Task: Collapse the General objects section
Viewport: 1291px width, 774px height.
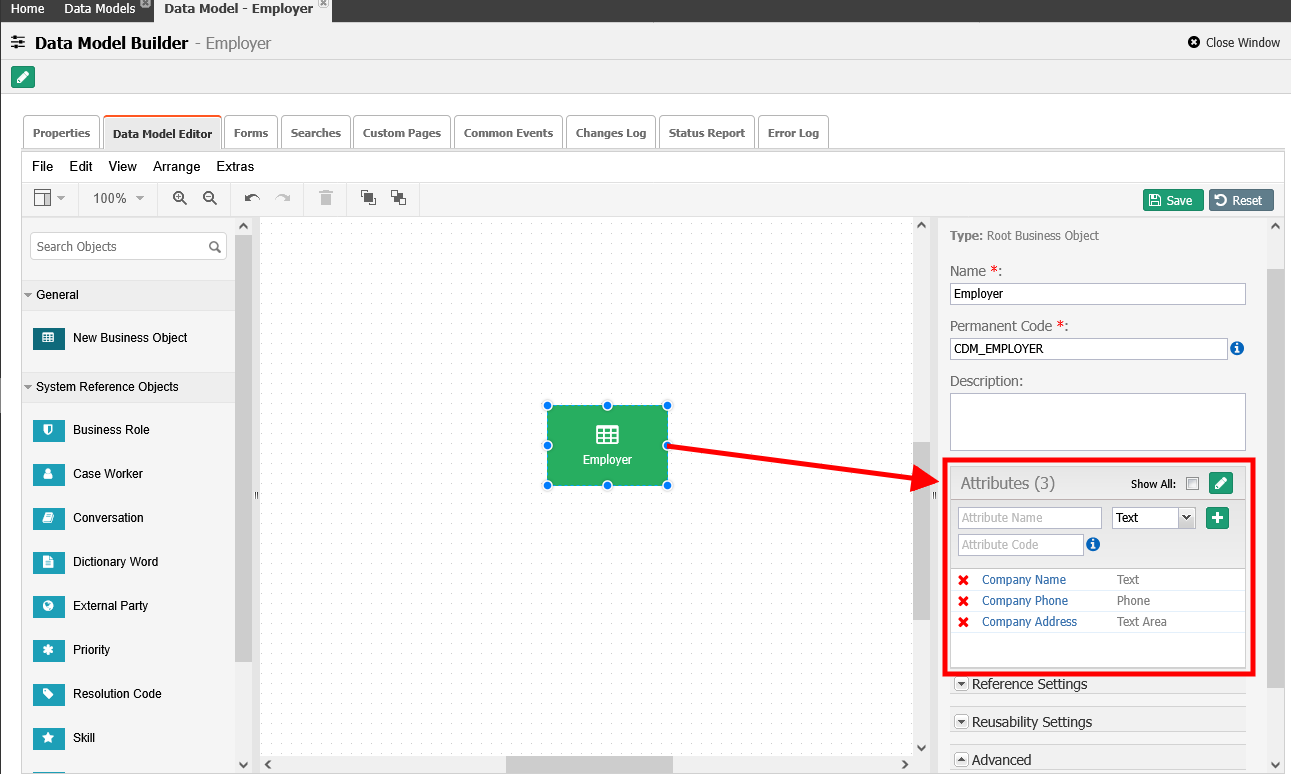Action: tap(28, 295)
